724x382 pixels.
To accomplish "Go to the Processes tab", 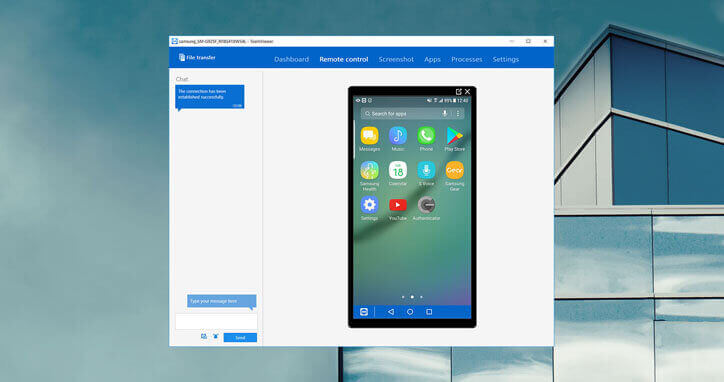I will (x=467, y=59).
